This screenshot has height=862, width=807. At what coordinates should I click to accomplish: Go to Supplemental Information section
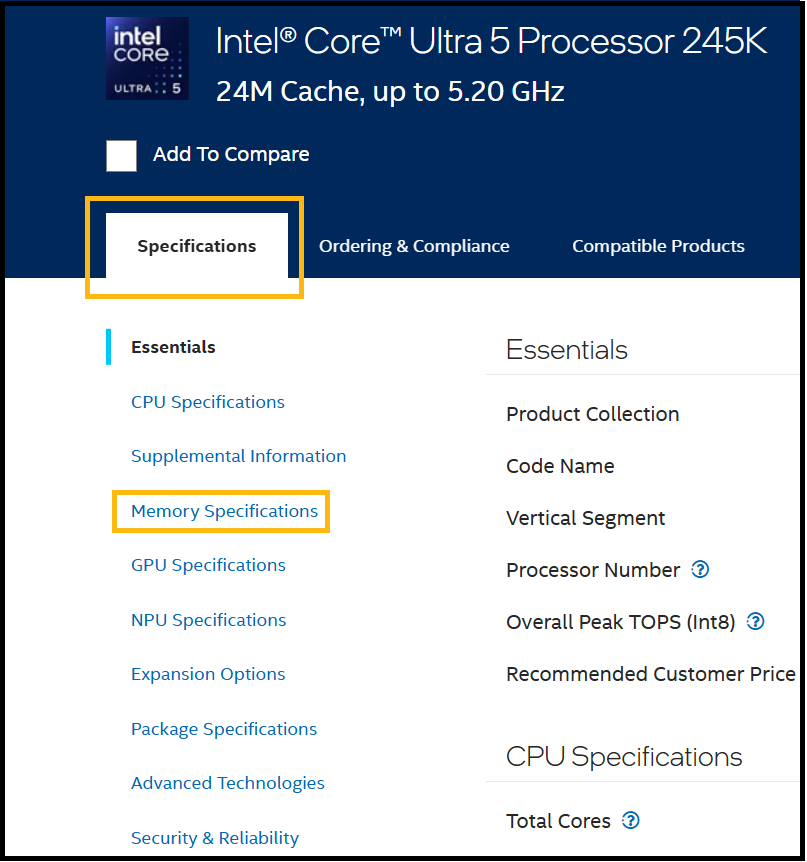click(x=238, y=456)
